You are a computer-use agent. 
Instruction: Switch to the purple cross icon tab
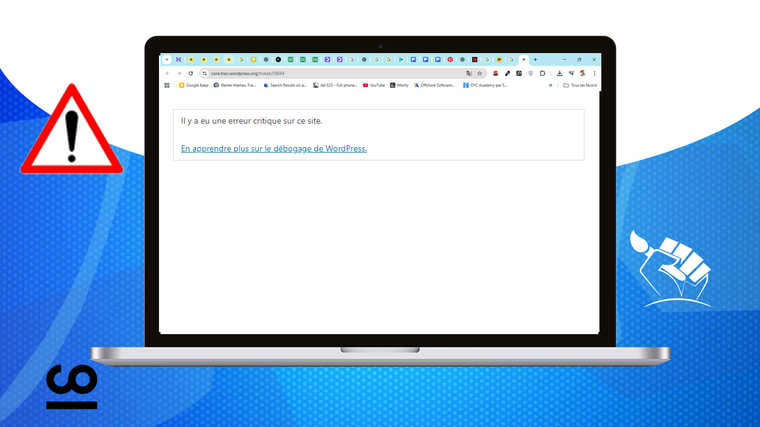(x=179, y=60)
